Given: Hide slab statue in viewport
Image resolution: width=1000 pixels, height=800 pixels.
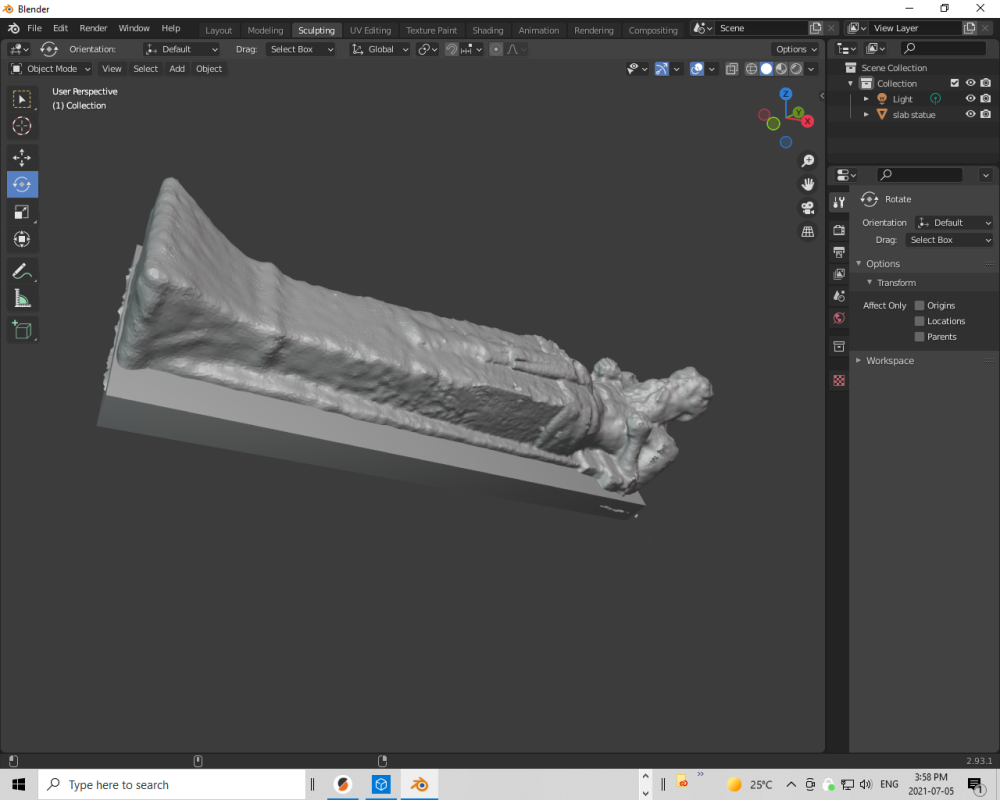Looking at the screenshot, I should [970, 114].
